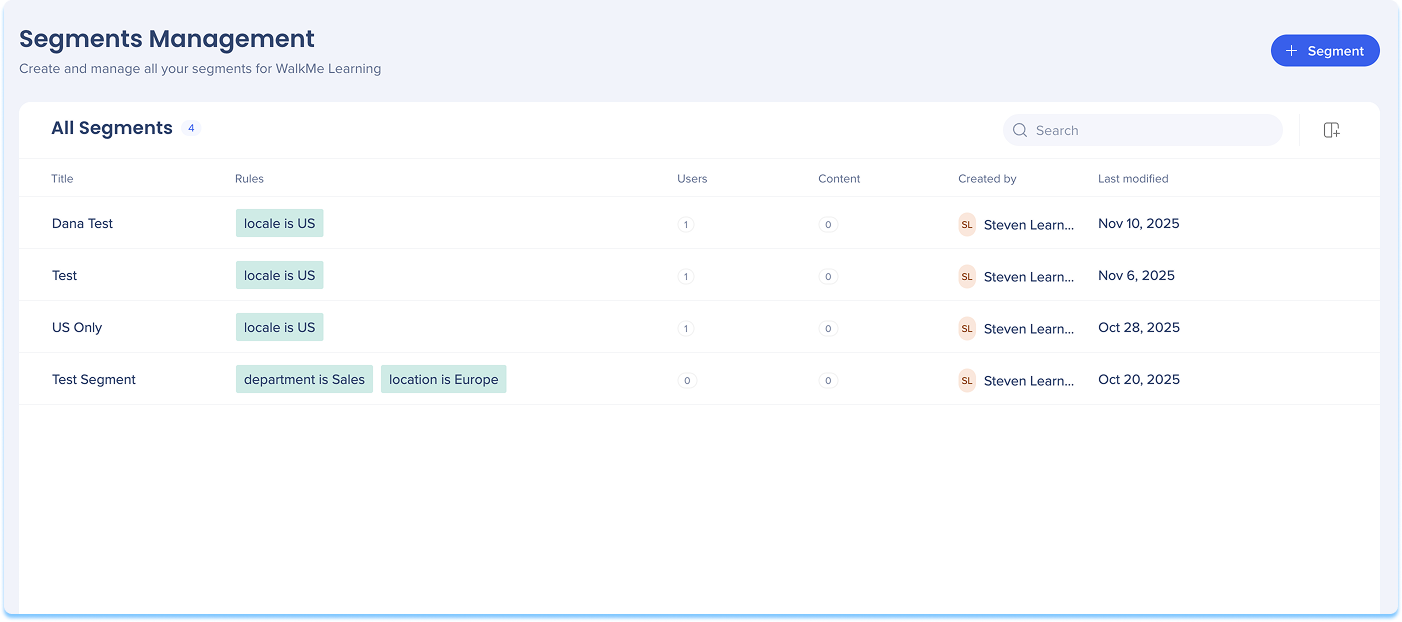Click the magnifier icon in search bar

pyautogui.click(x=1020, y=130)
